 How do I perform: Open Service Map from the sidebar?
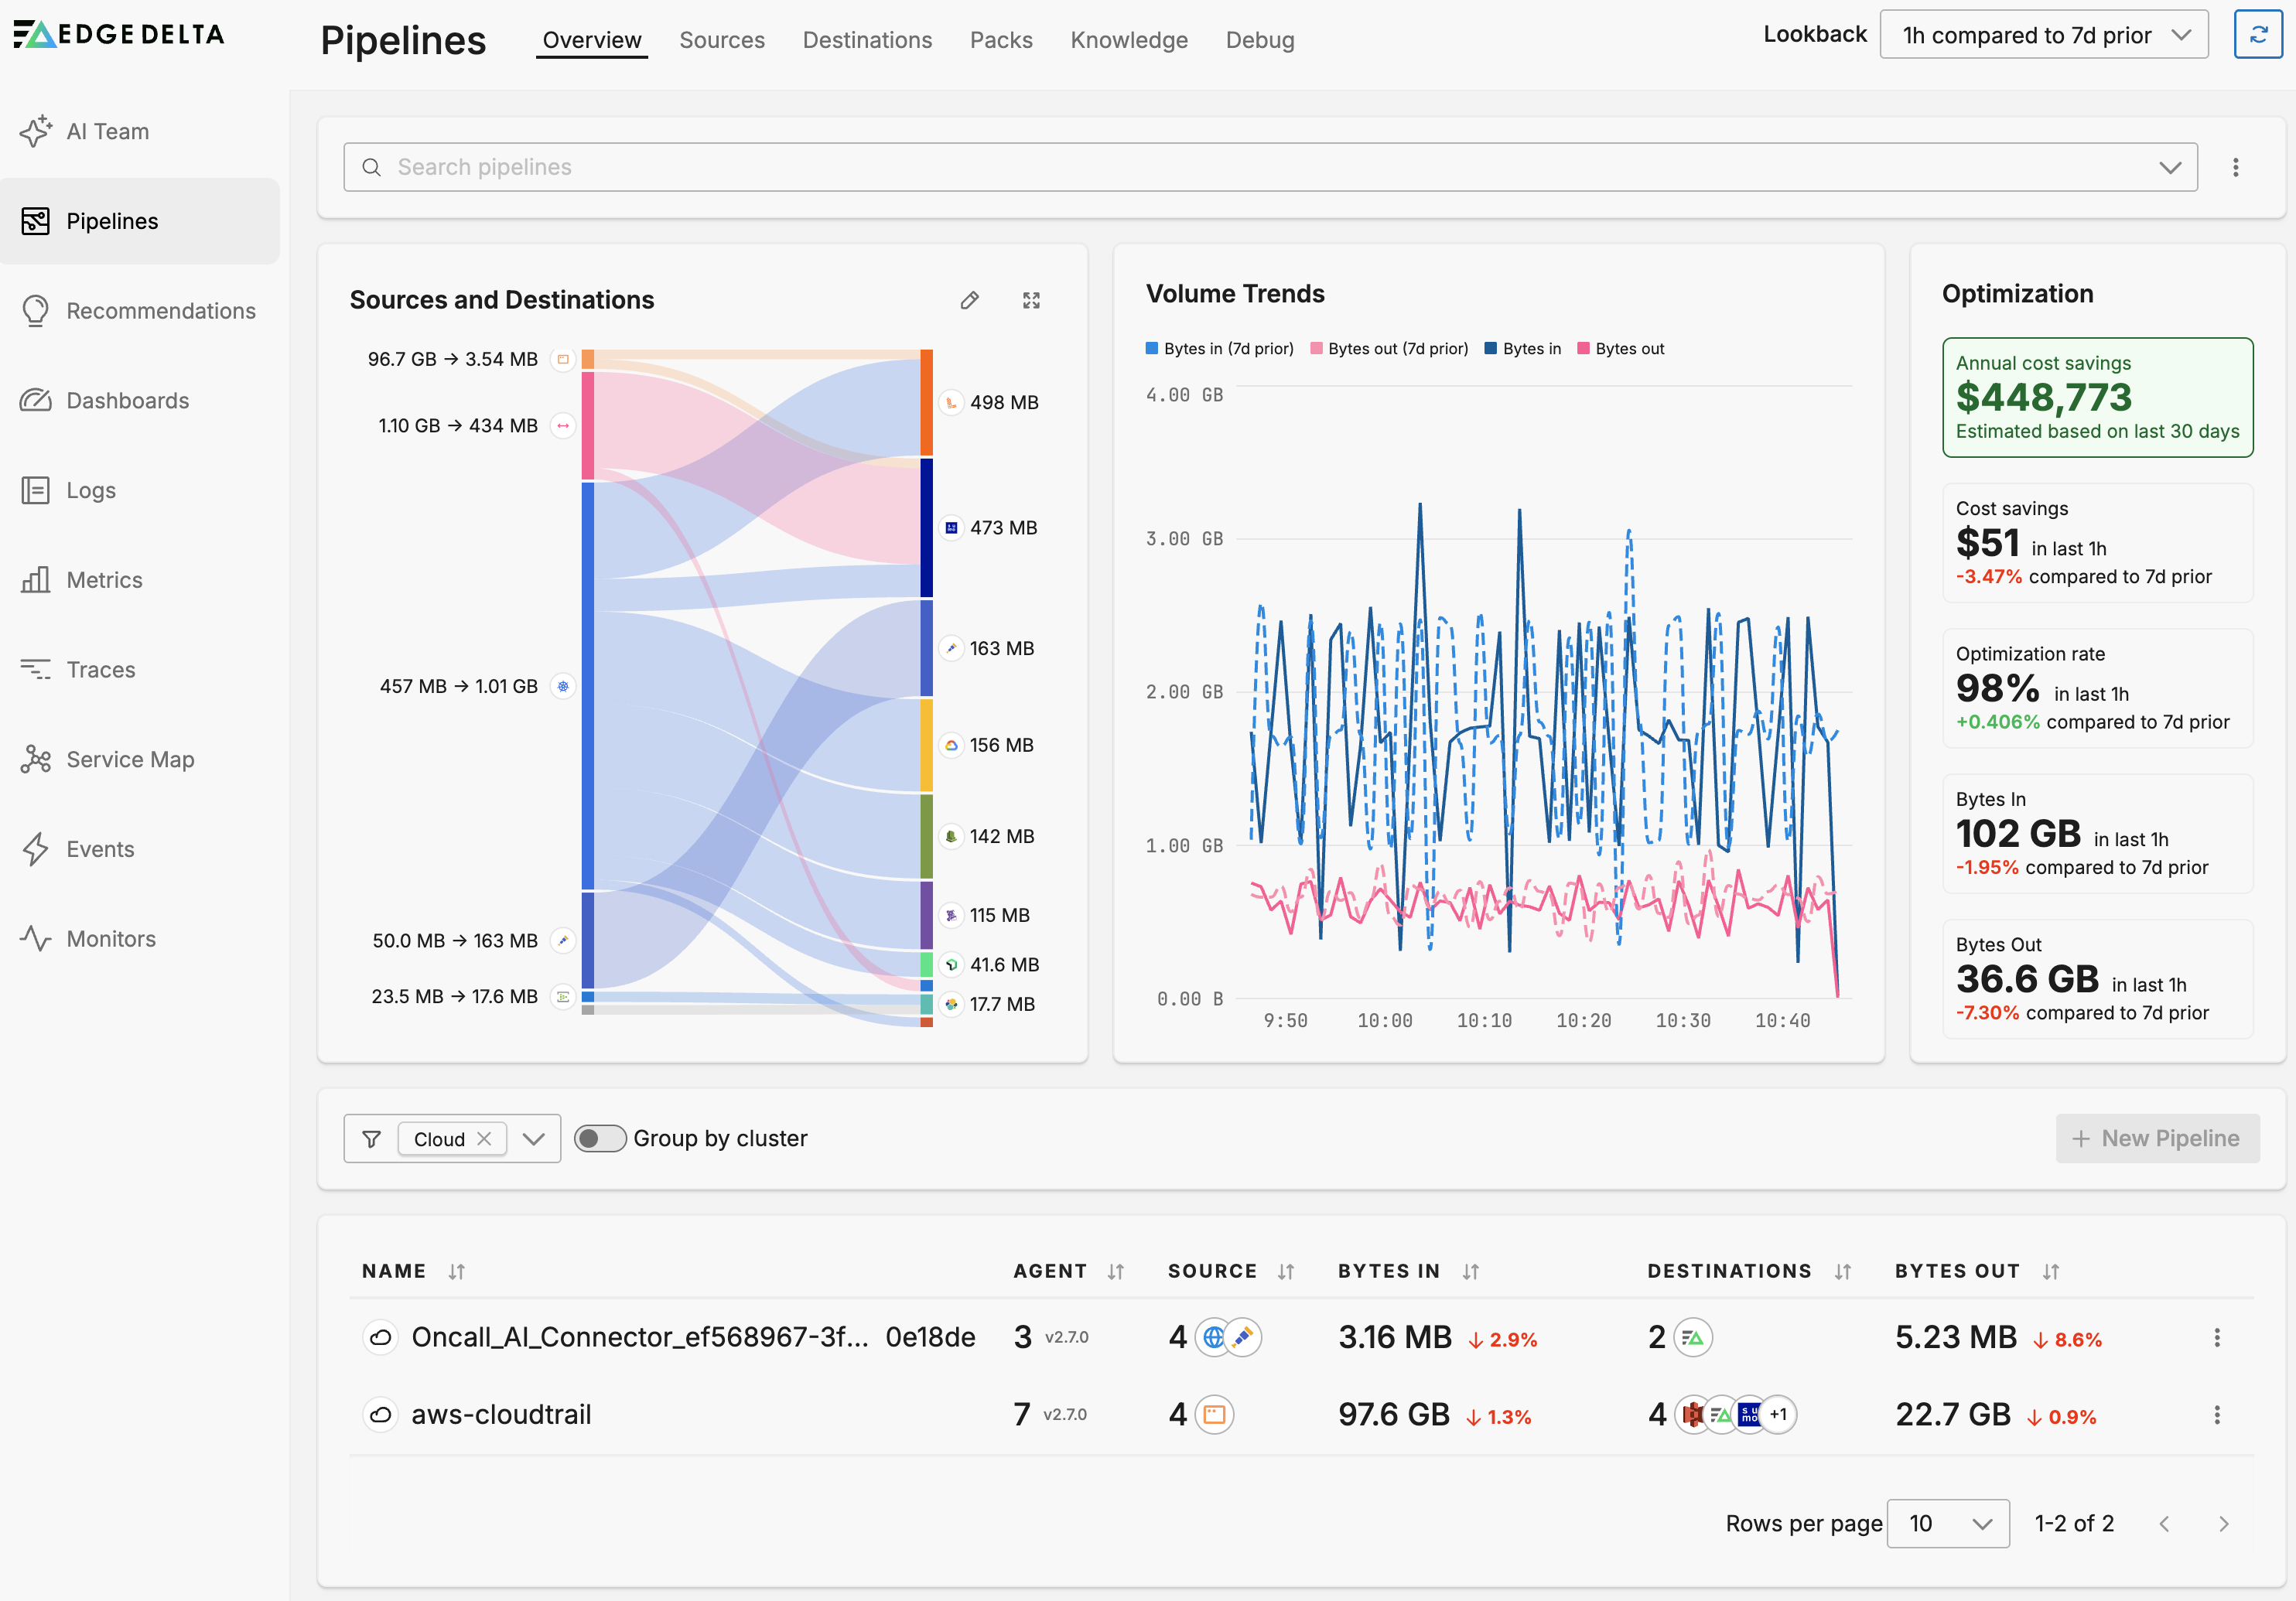point(130,759)
